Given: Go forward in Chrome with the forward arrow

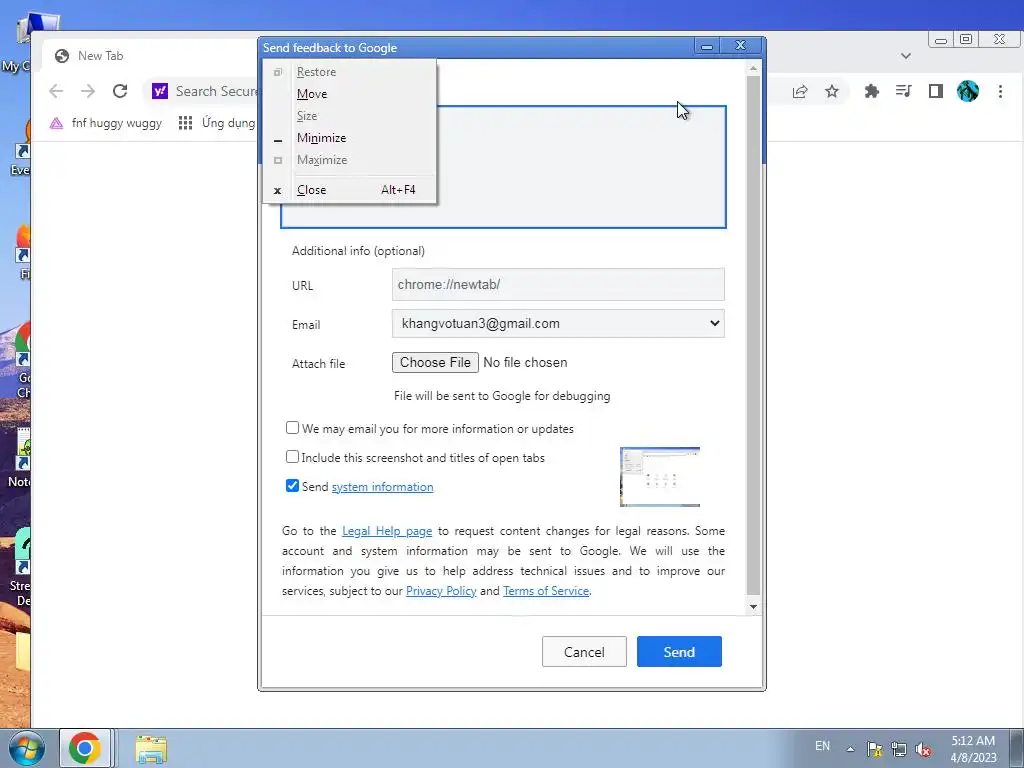Looking at the screenshot, I should point(88,91).
